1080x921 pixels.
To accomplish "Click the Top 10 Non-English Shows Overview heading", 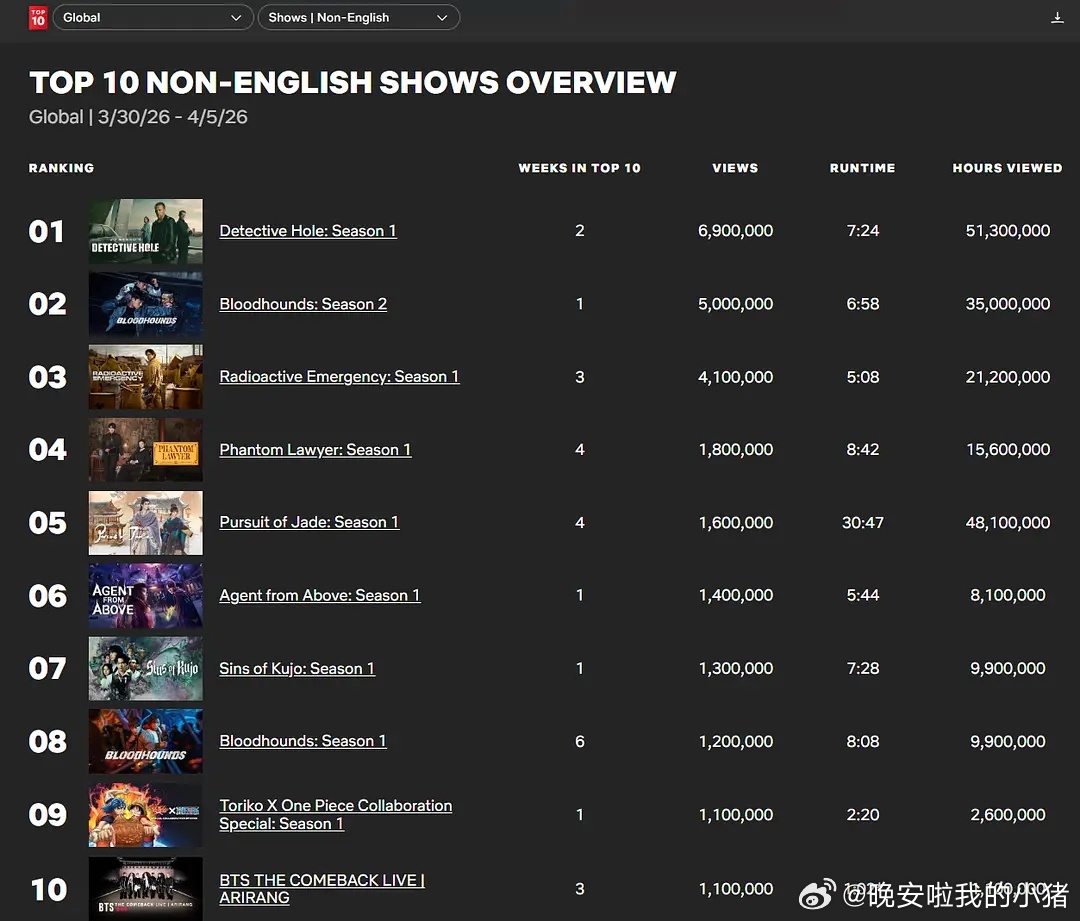I will (x=352, y=82).
